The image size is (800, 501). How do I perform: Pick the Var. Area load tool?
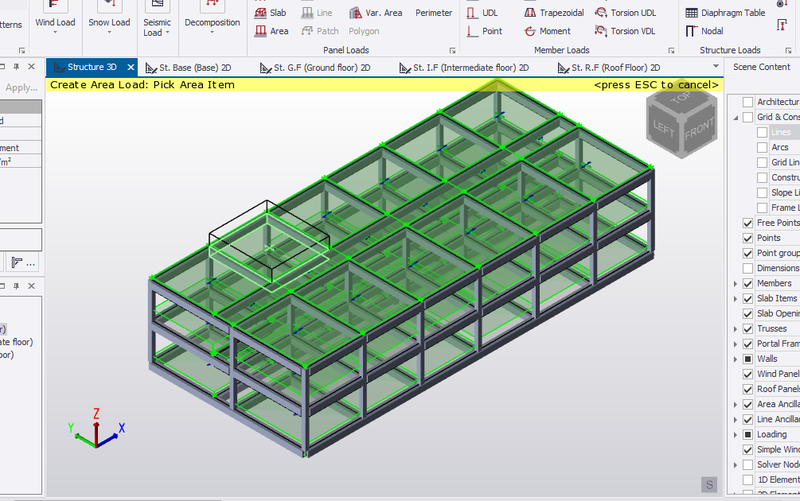coord(376,13)
